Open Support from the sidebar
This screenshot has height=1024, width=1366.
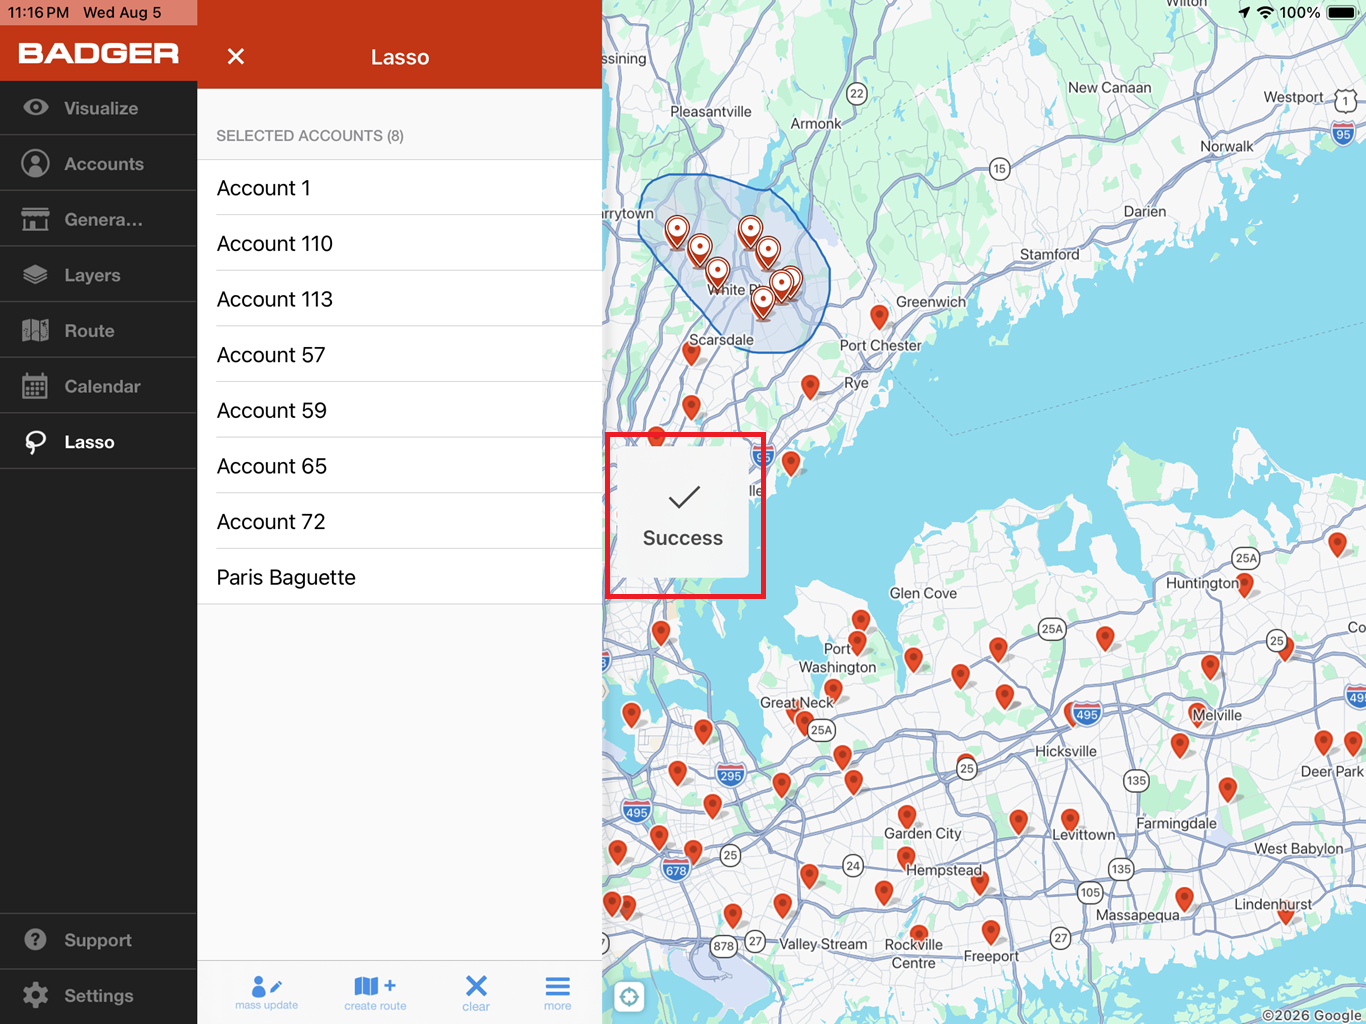pos(98,940)
